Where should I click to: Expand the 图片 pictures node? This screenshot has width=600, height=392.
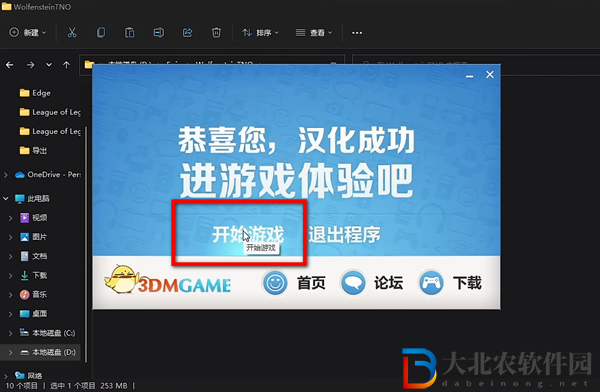pyautogui.click(x=10, y=237)
